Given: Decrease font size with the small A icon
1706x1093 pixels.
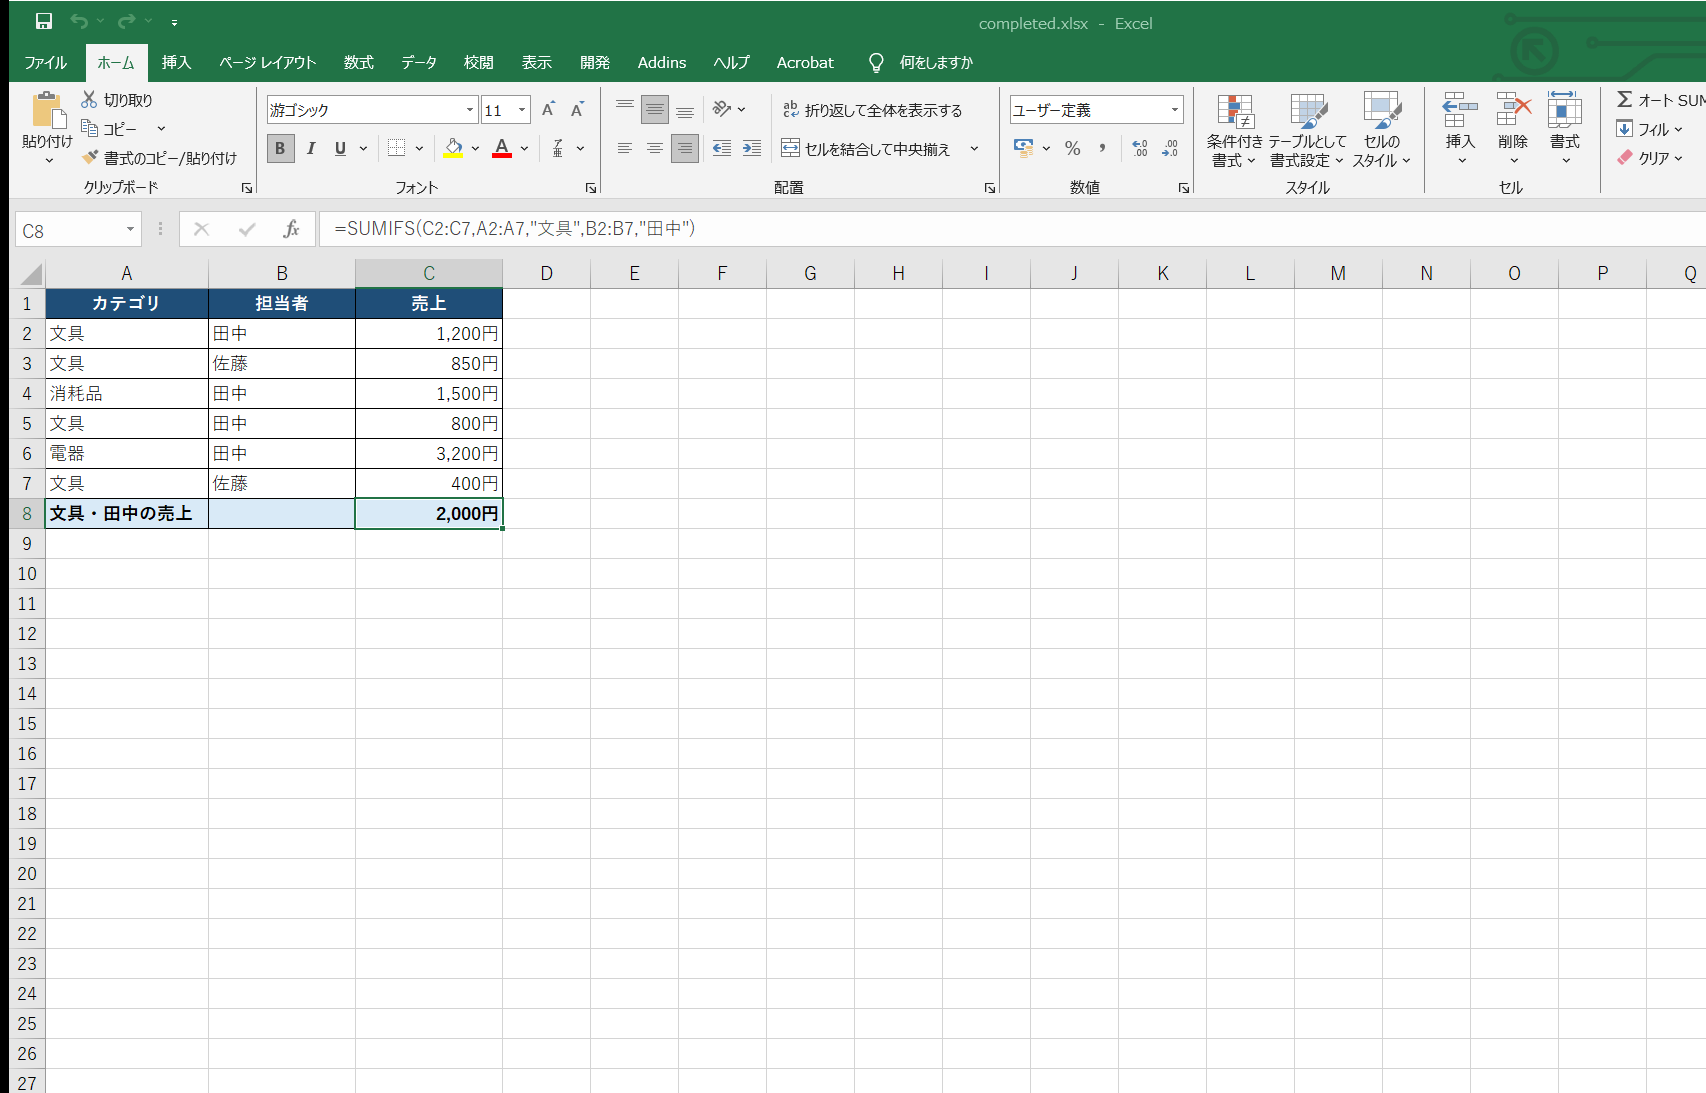Looking at the screenshot, I should [577, 110].
